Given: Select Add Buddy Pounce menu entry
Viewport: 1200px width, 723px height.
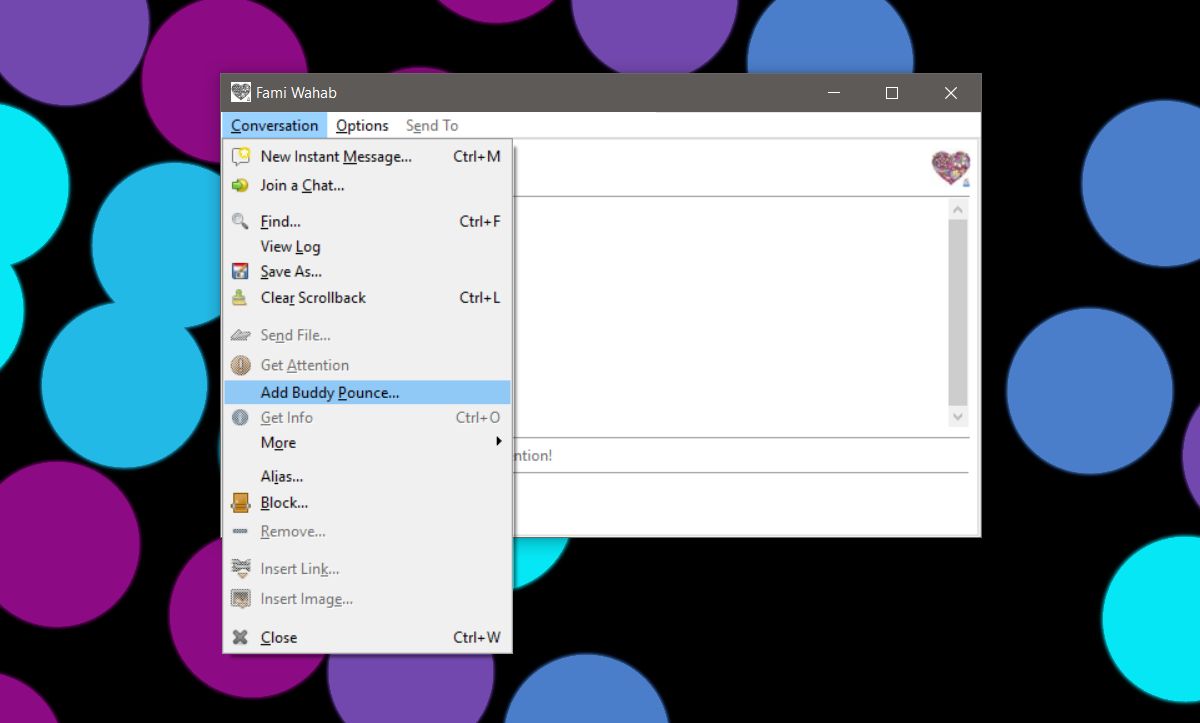Looking at the screenshot, I should [367, 392].
